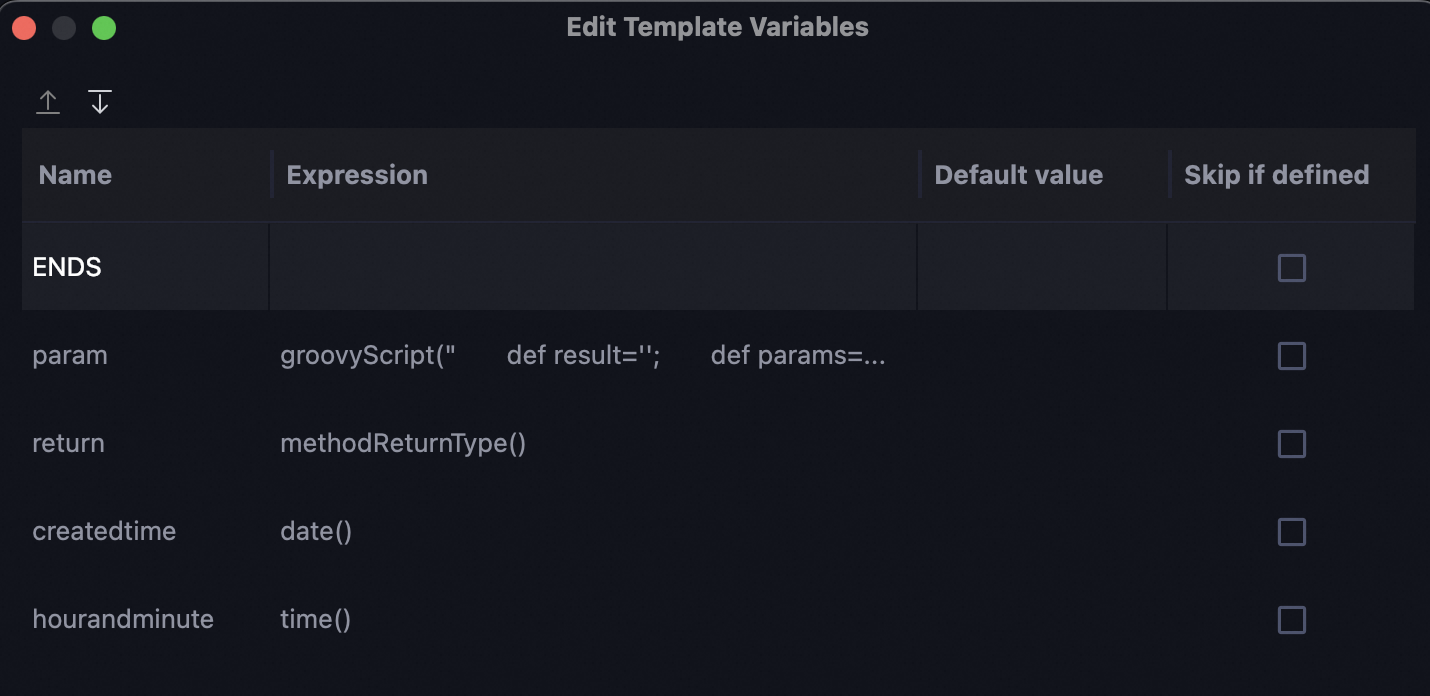Click the date() expression for createdtime

[316, 532]
